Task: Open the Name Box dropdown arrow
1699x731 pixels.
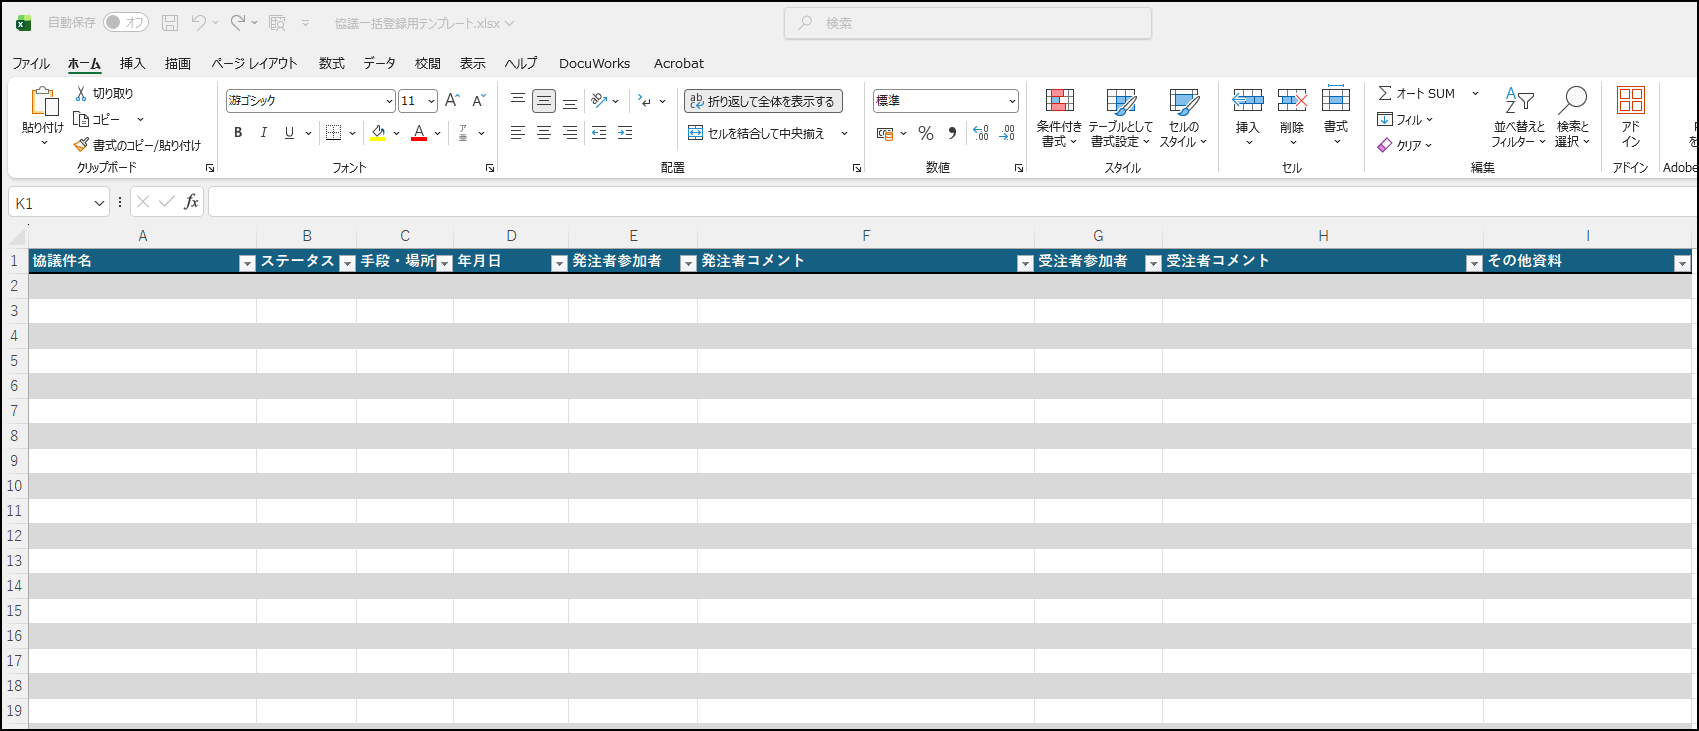Action: click(99, 203)
